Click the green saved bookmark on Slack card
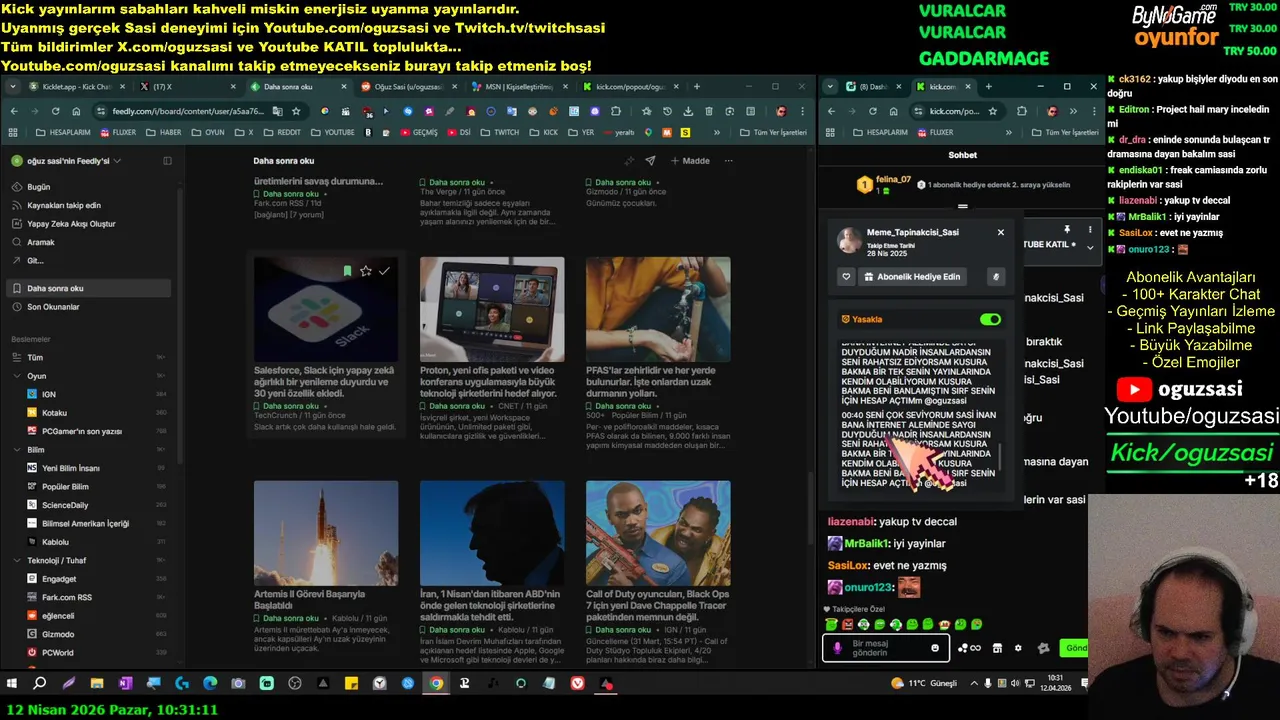The image size is (1280, 720). tap(347, 271)
